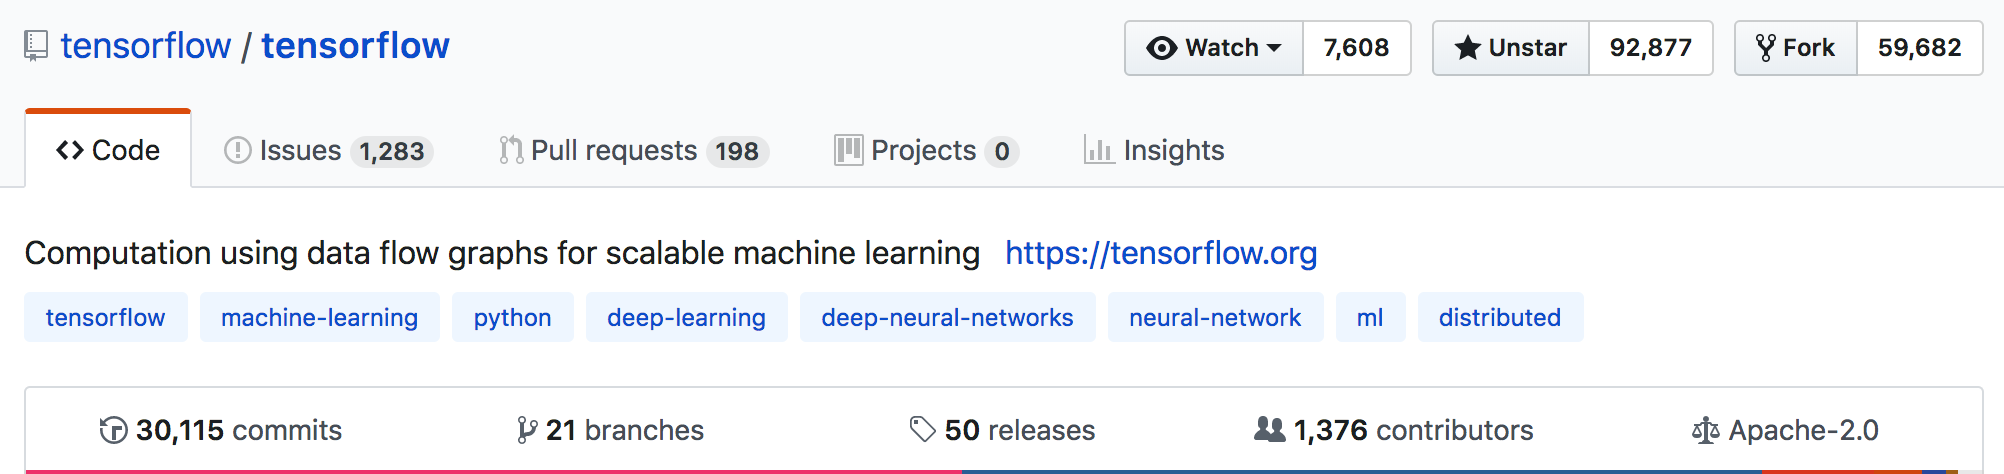
Task: Click the language breakdown color bar
Action: click(1004, 471)
